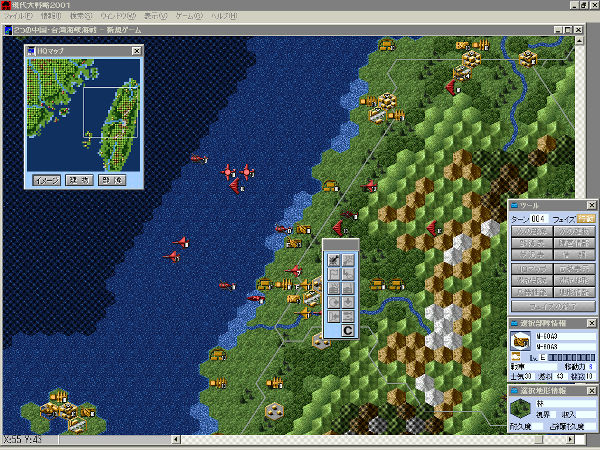Viewport: 600px width, 450px height.
Task: Click the yellow unit cluster on the southwest island
Action: pyautogui.click(x=67, y=410)
